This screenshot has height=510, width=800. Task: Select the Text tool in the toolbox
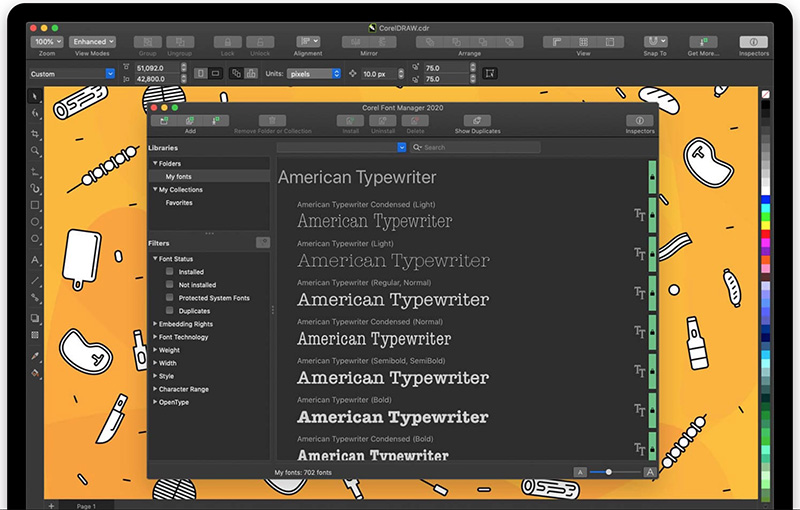tap(35, 260)
